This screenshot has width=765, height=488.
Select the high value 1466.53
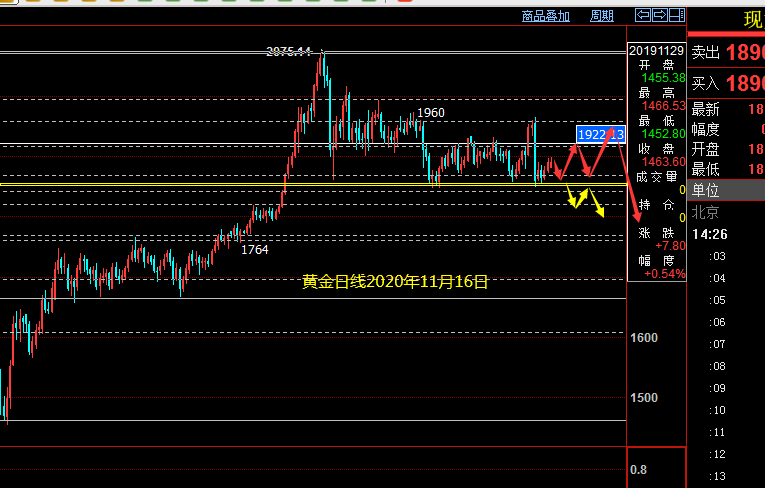coord(663,106)
